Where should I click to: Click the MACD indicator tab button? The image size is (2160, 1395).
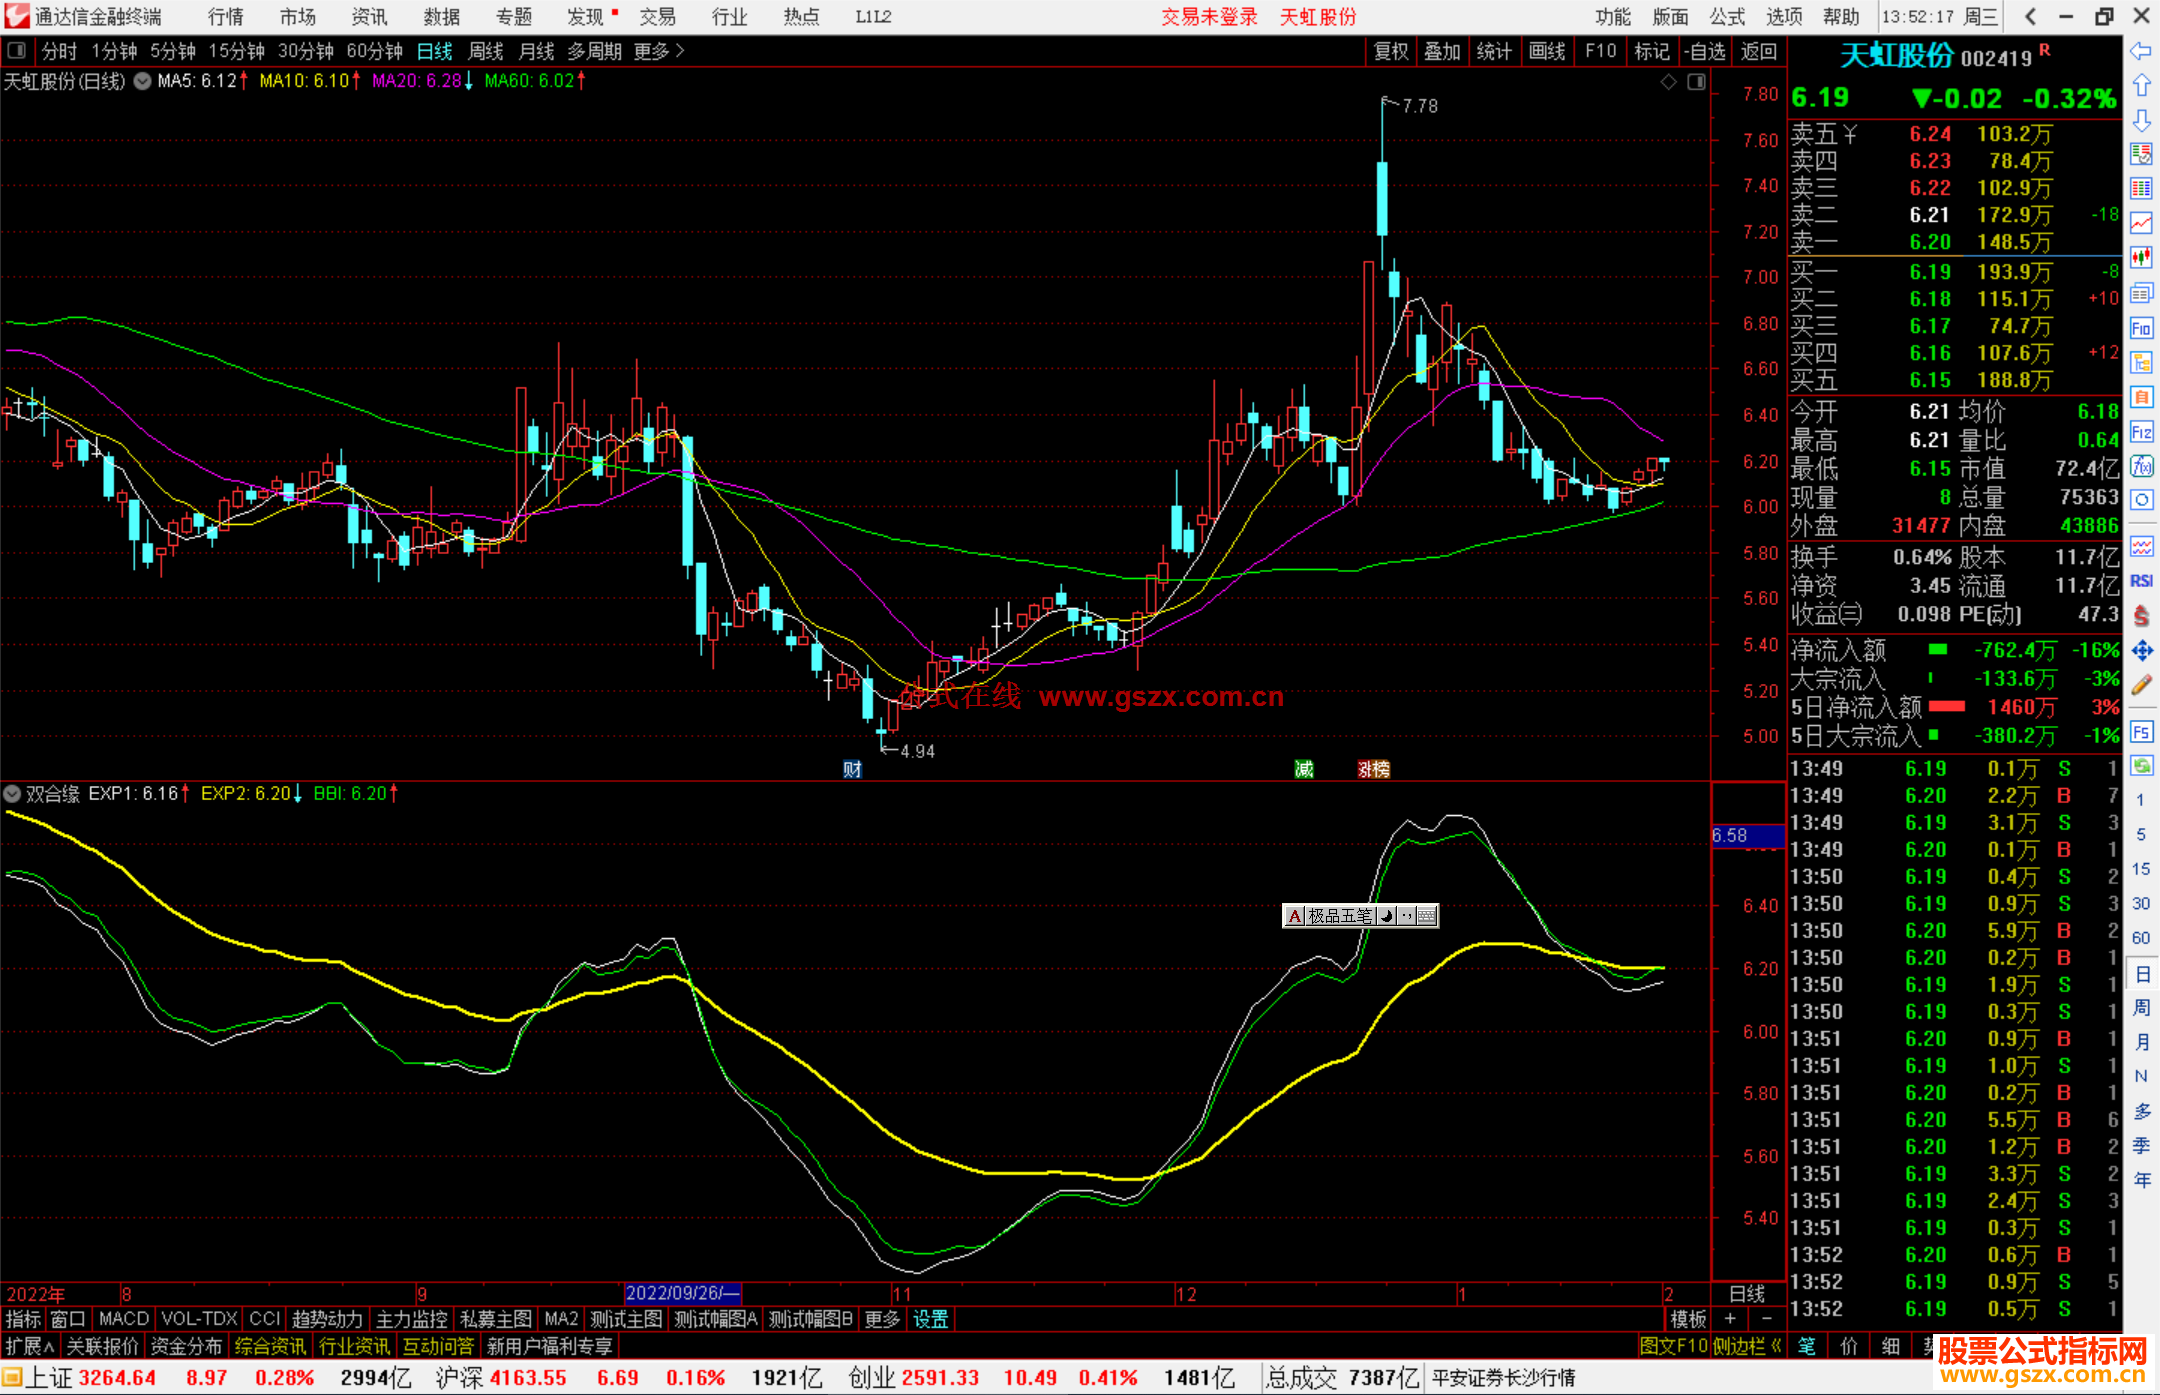[124, 1319]
